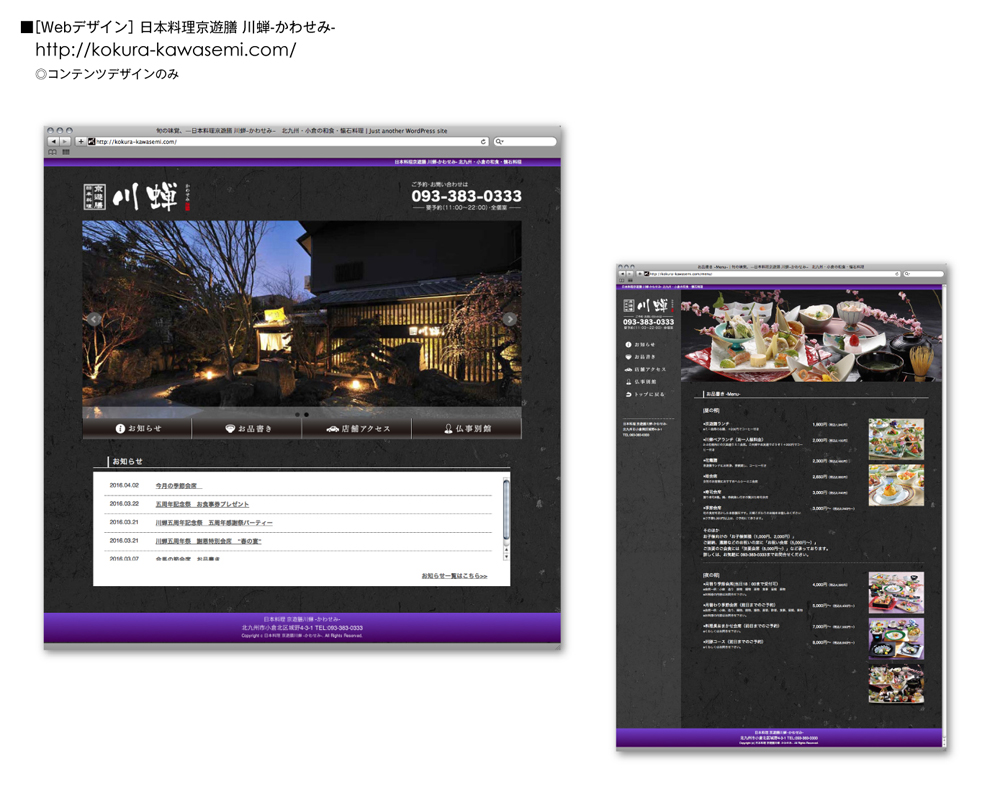1000x800 pixels.
Task: Select the second slider pagination dot
Action: coord(306,415)
